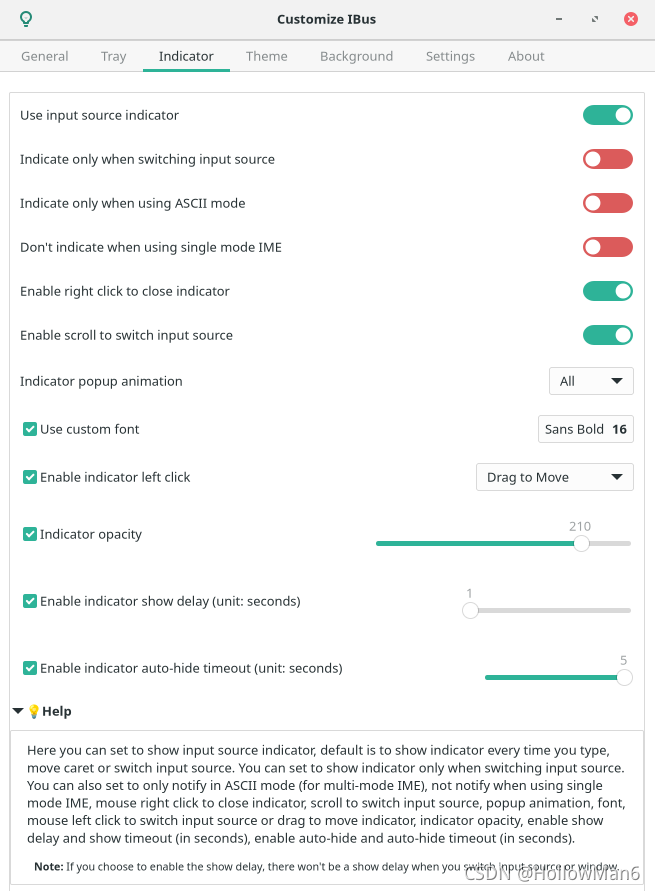The width and height of the screenshot is (655, 891).
Task: Minimize the Customize IBus window
Action: point(558,19)
